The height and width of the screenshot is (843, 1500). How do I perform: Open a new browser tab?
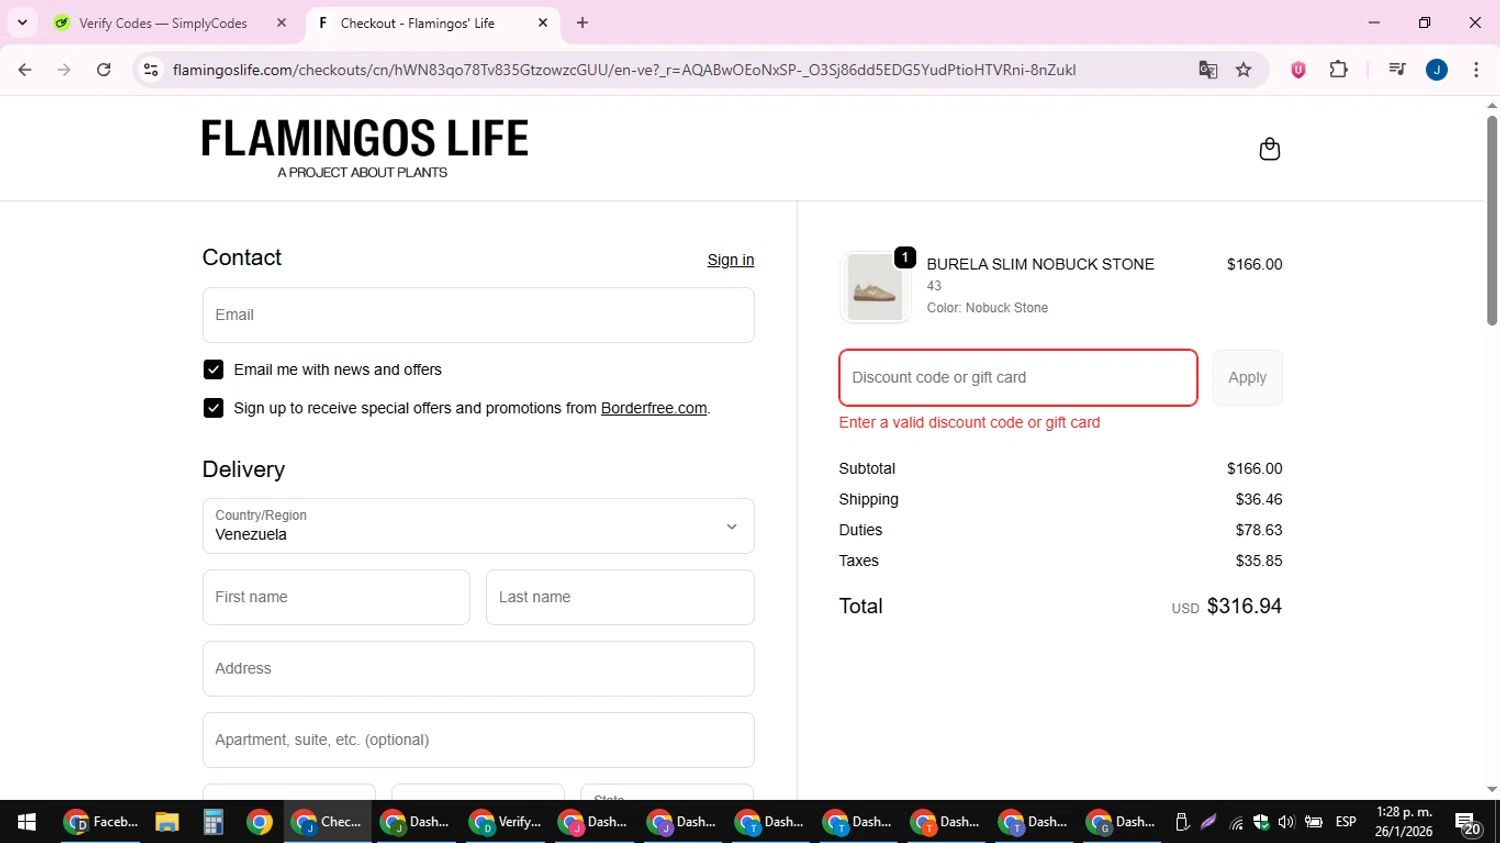(582, 23)
